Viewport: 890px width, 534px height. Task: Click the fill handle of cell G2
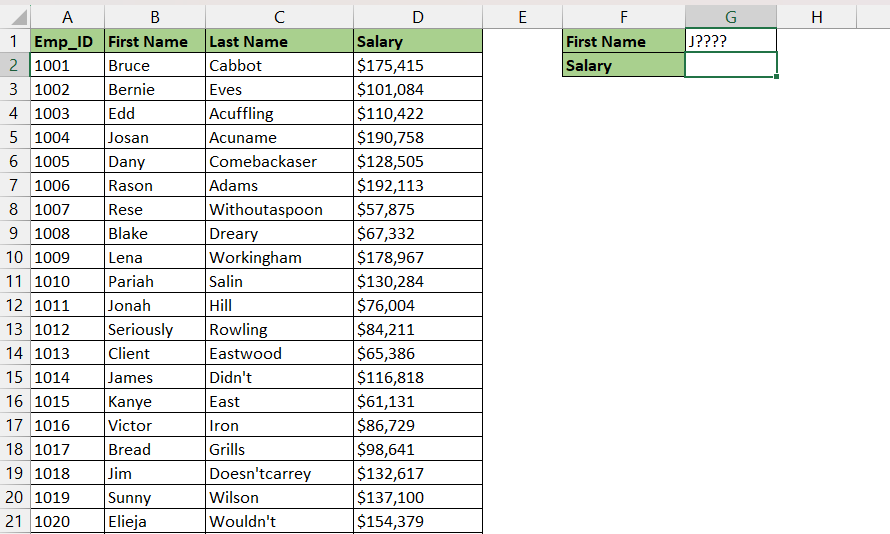coord(776,77)
